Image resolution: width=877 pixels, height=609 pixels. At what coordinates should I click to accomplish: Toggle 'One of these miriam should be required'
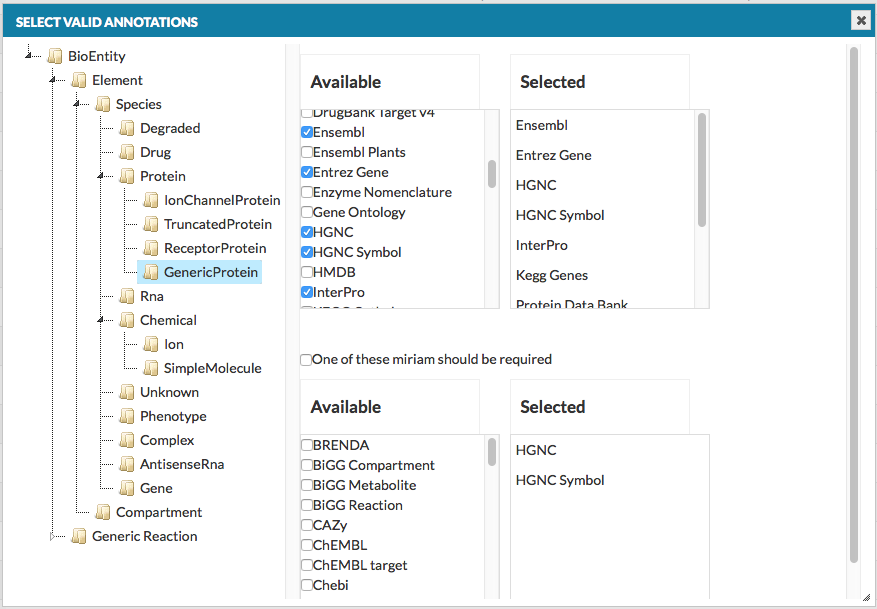click(x=306, y=360)
